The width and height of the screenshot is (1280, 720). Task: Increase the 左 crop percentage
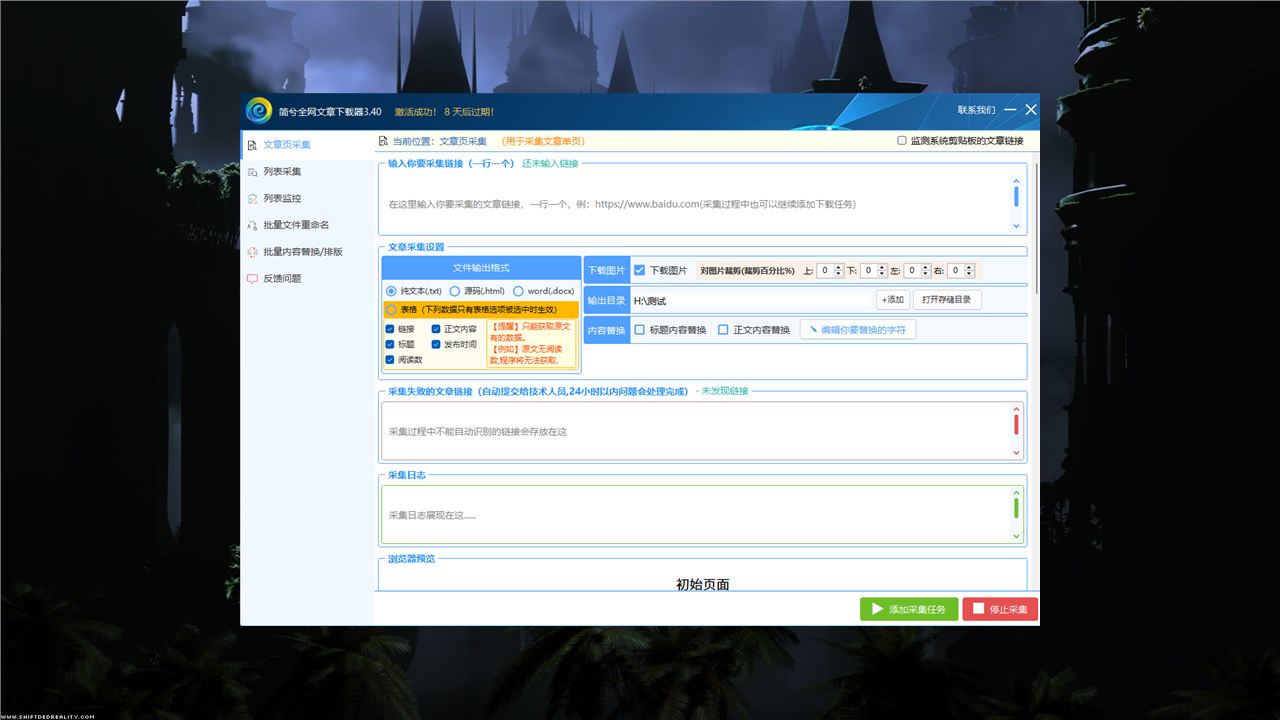point(926,267)
